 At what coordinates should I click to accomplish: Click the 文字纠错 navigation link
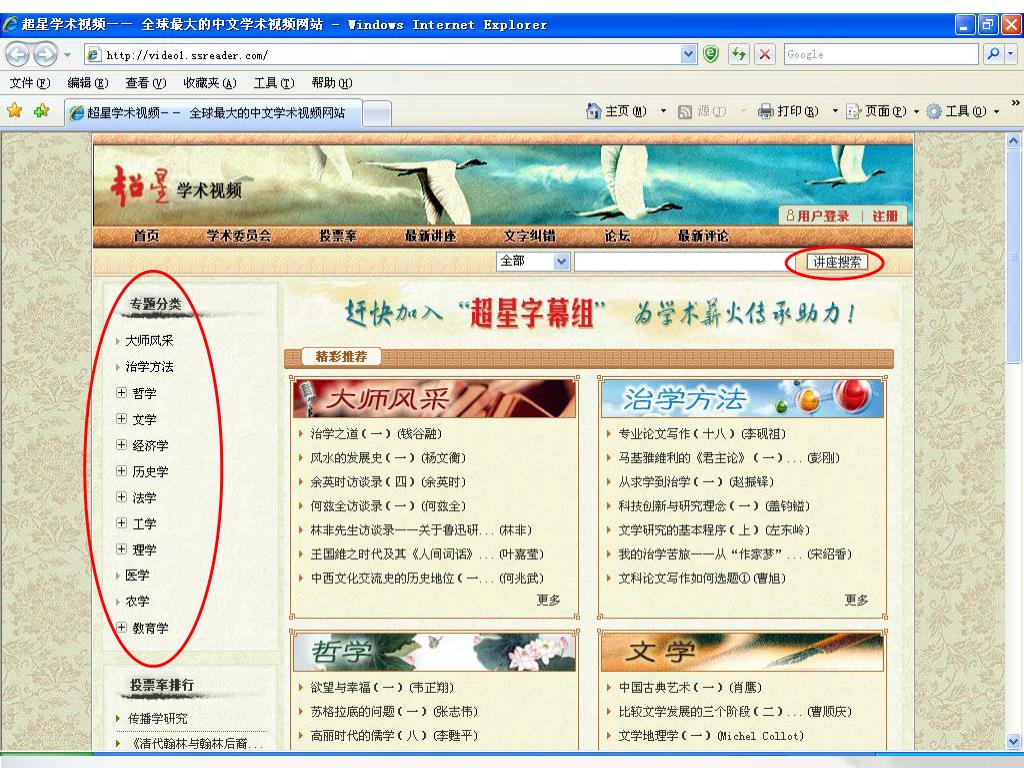[x=530, y=236]
